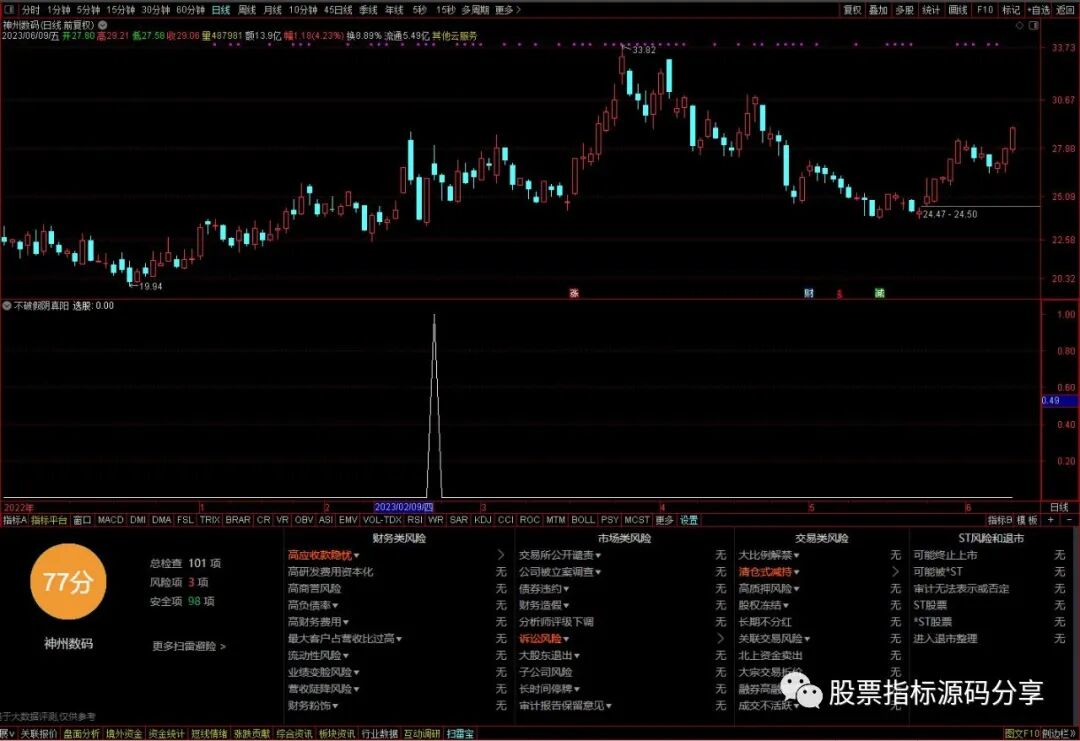Click 指标A toggle
Viewport: 1080px width, 741px height.
[14, 520]
